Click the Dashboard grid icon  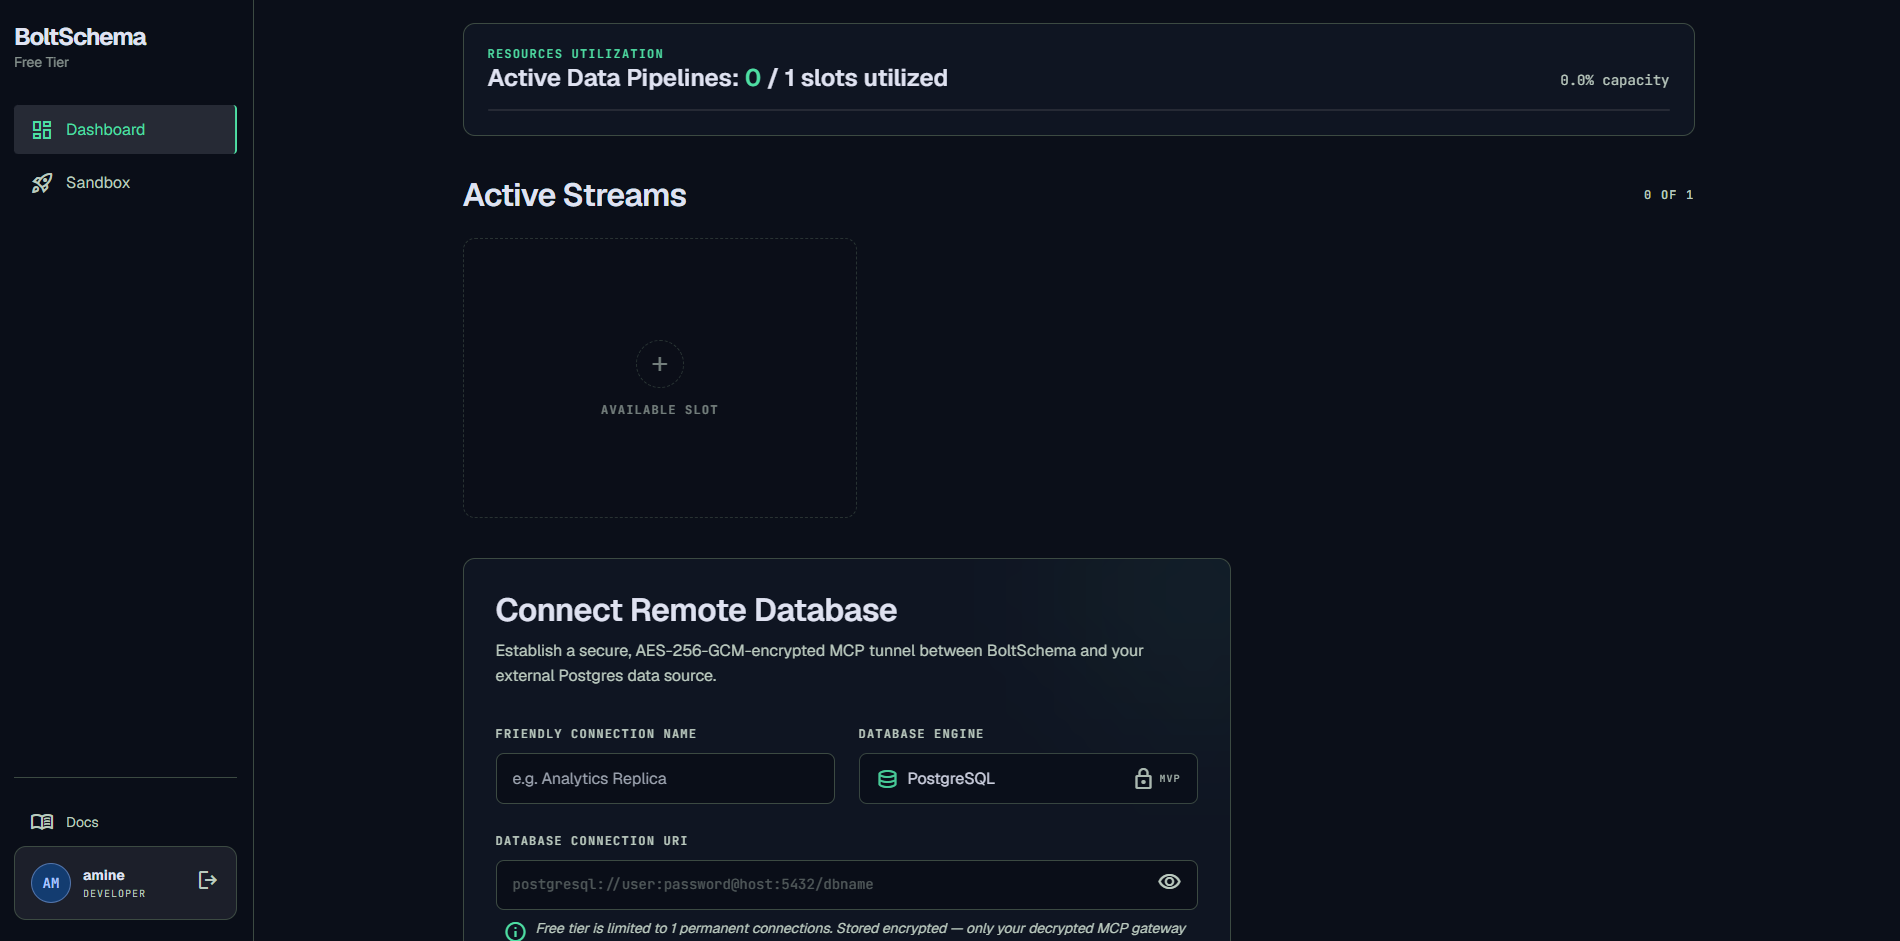42,130
